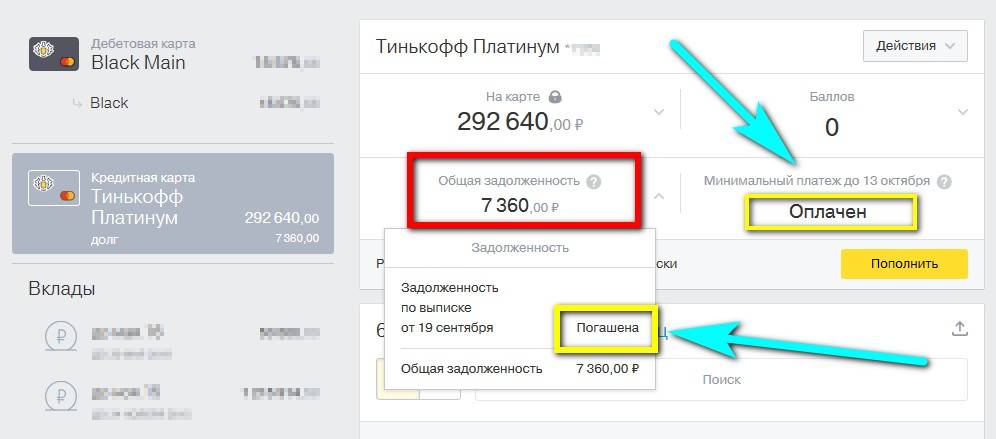Click help icon next to Минимальный платеж

[944, 182]
